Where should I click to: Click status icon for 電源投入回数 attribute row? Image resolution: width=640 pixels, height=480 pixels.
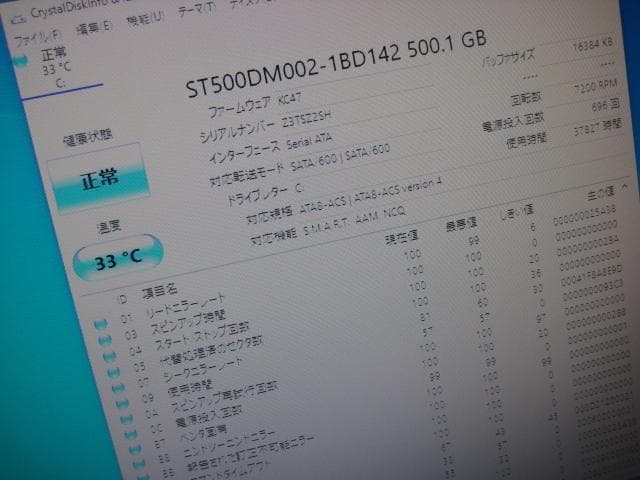(131, 435)
